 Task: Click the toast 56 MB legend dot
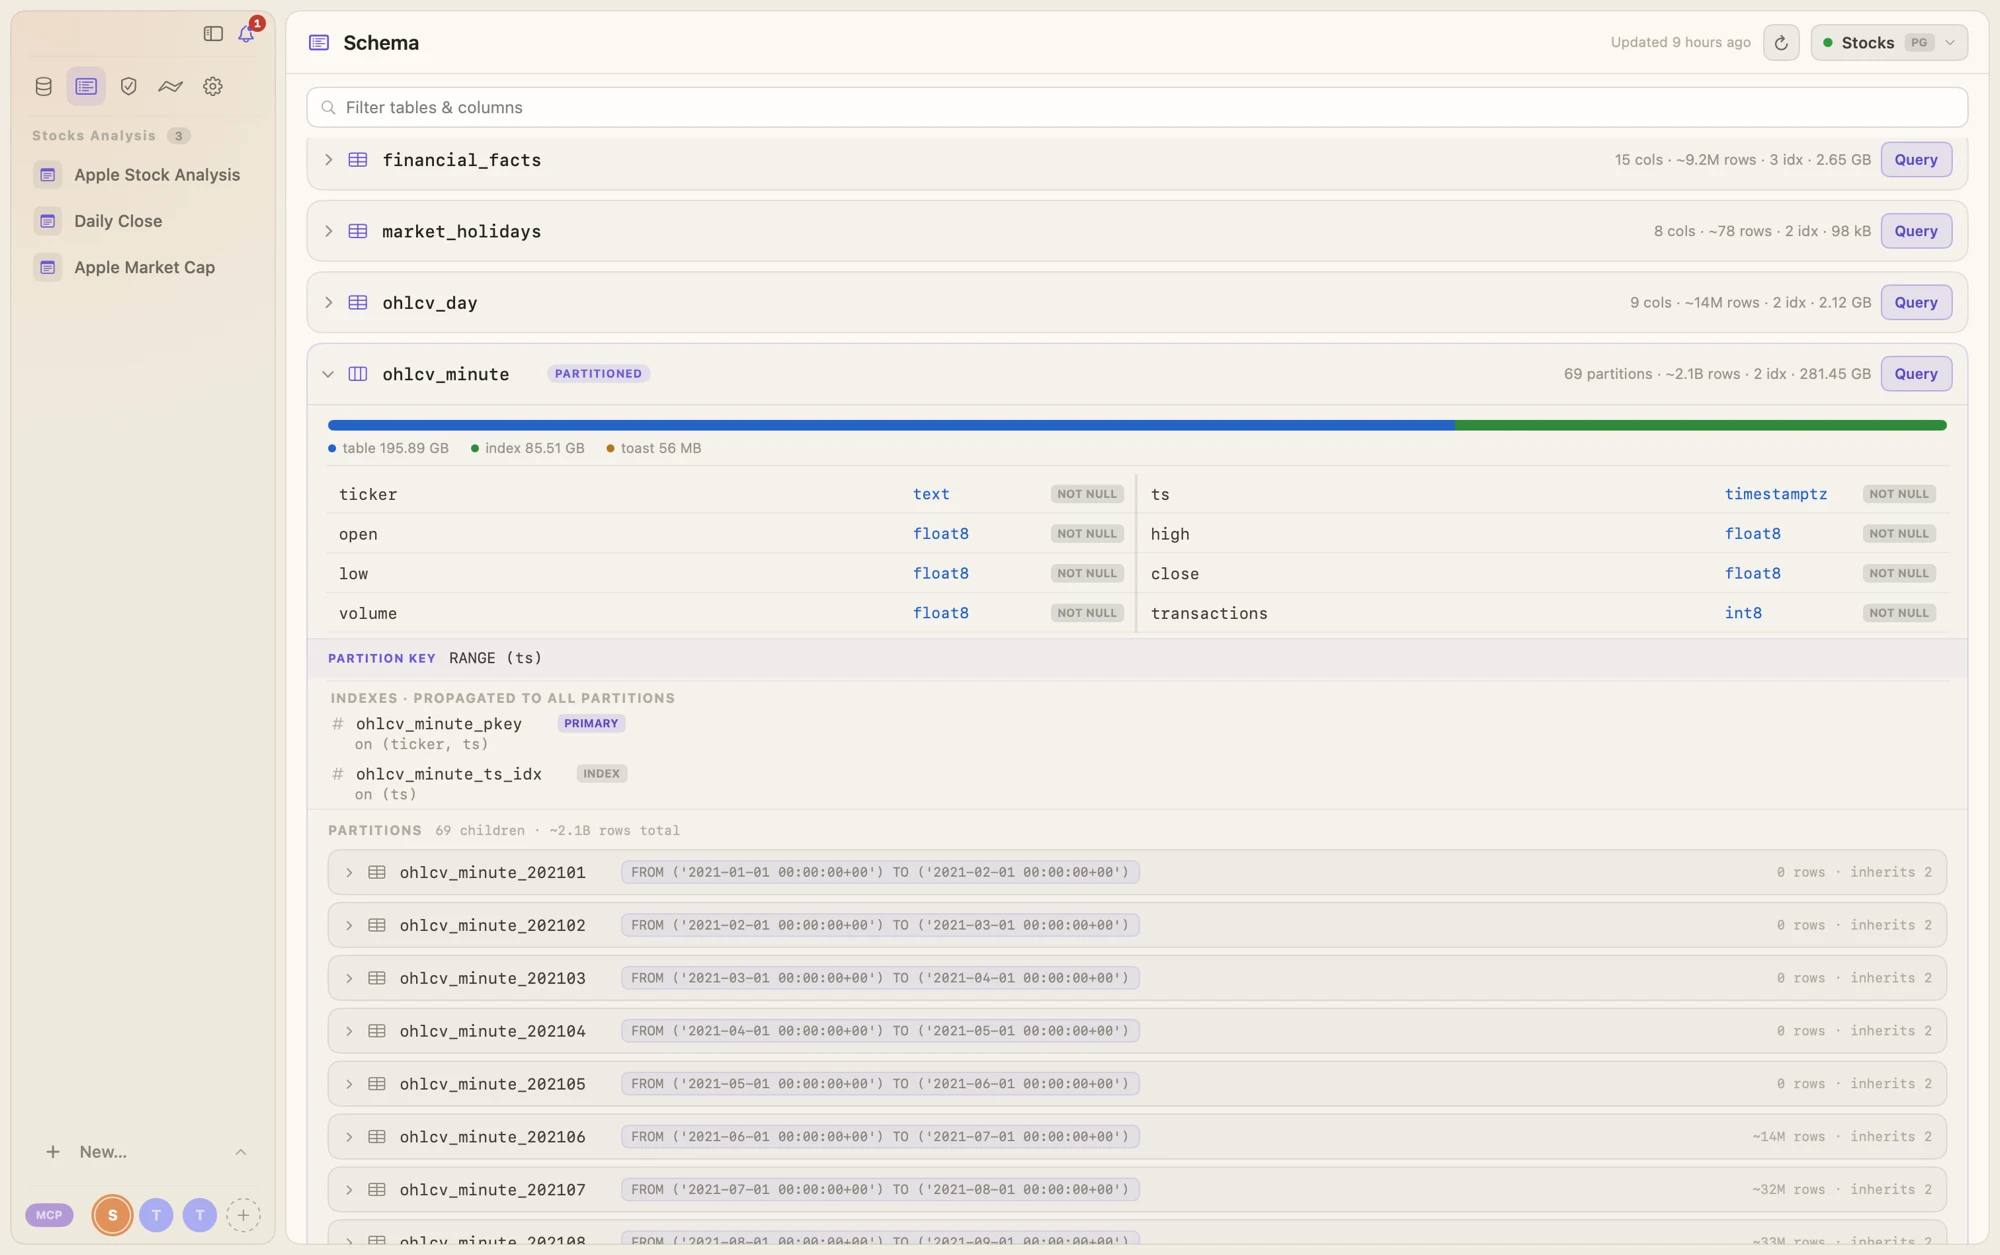pos(610,449)
